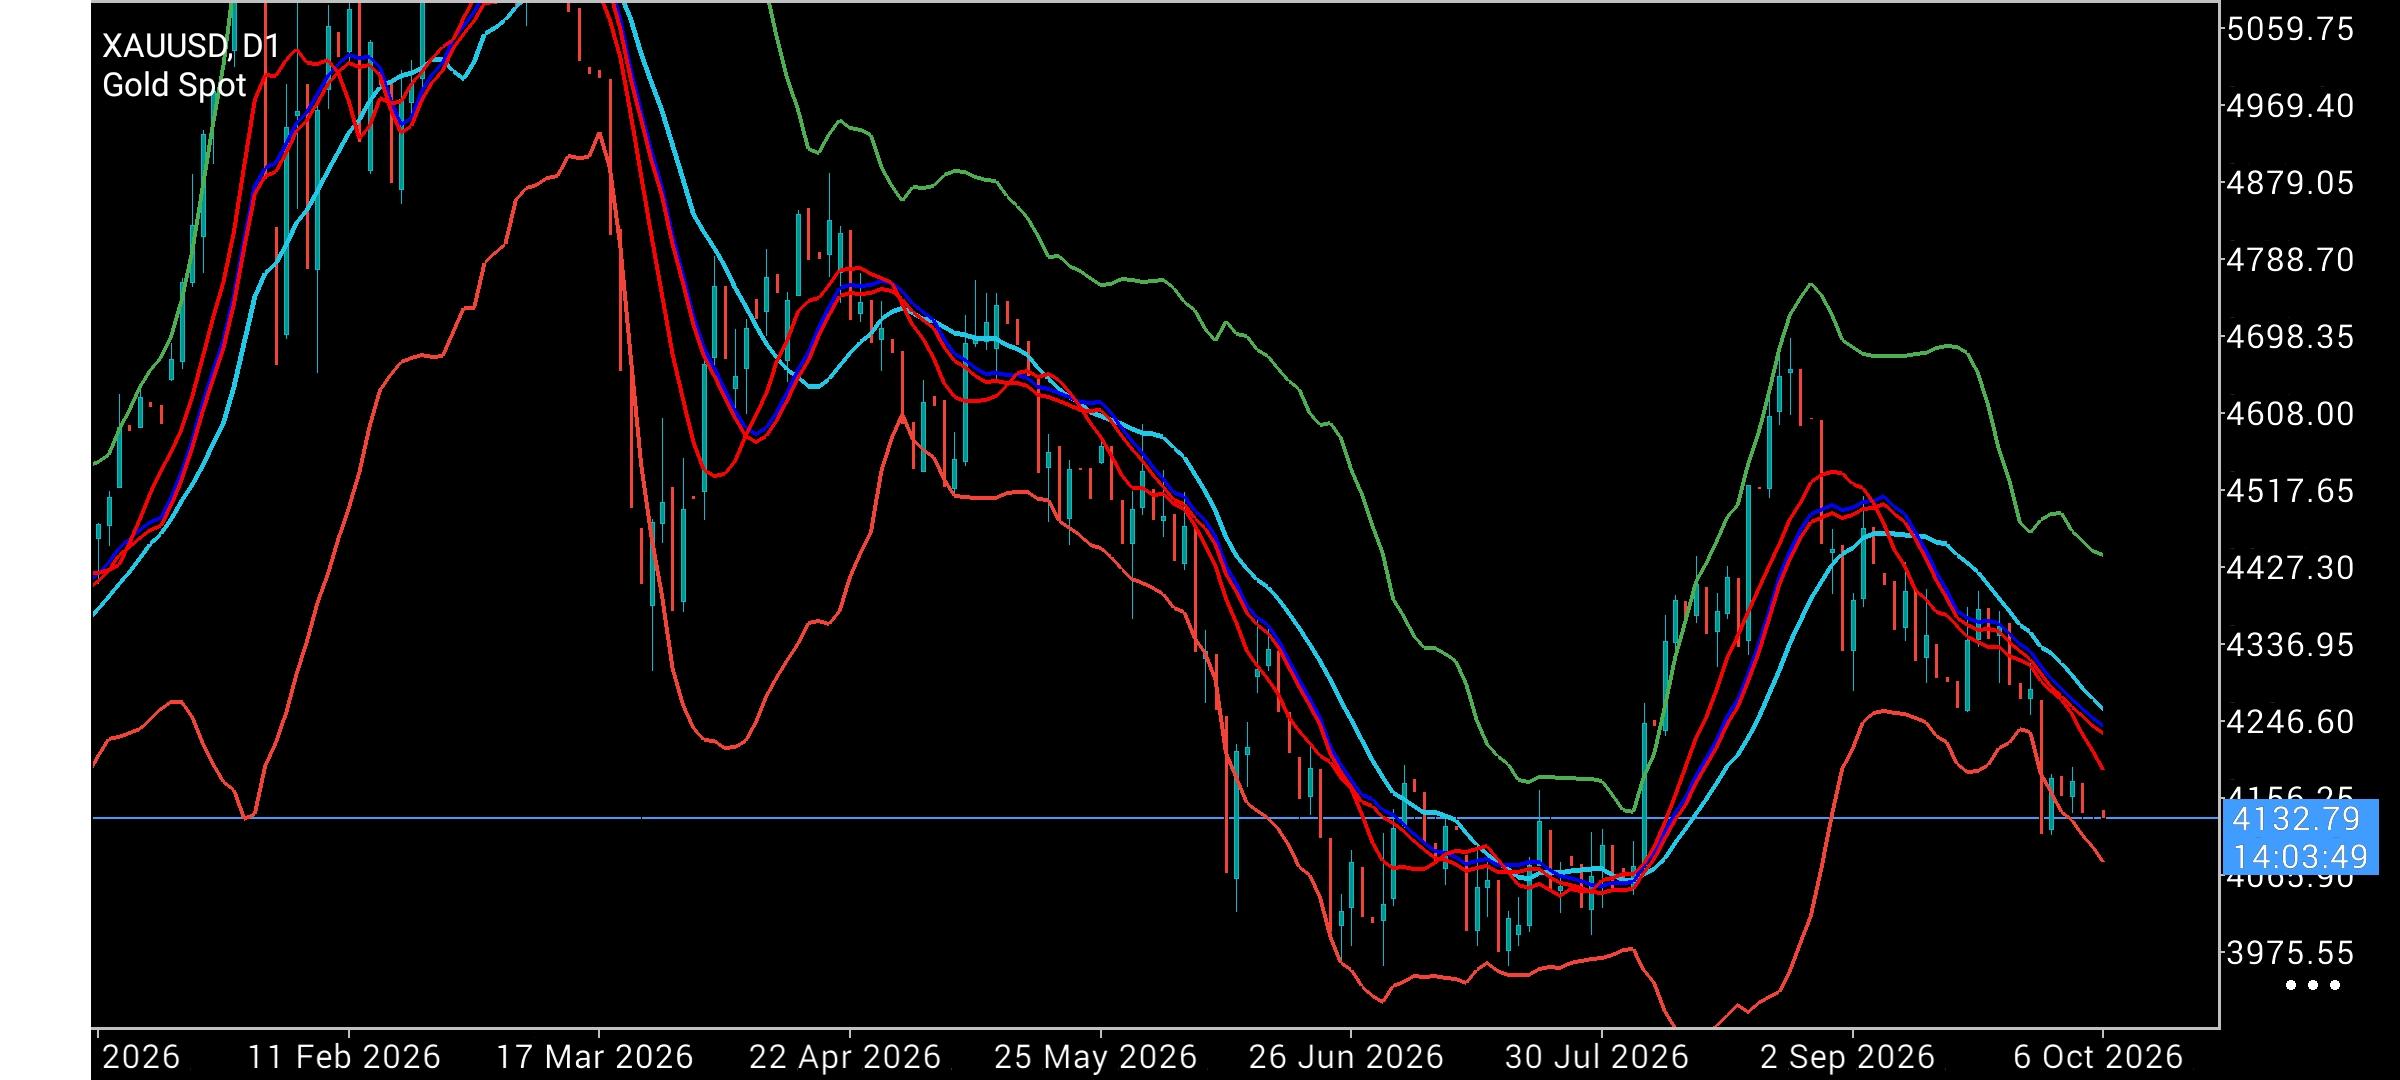Click the candle countdown timer 14:03:49
Screen dimensions: 2400x1080
[2300, 857]
